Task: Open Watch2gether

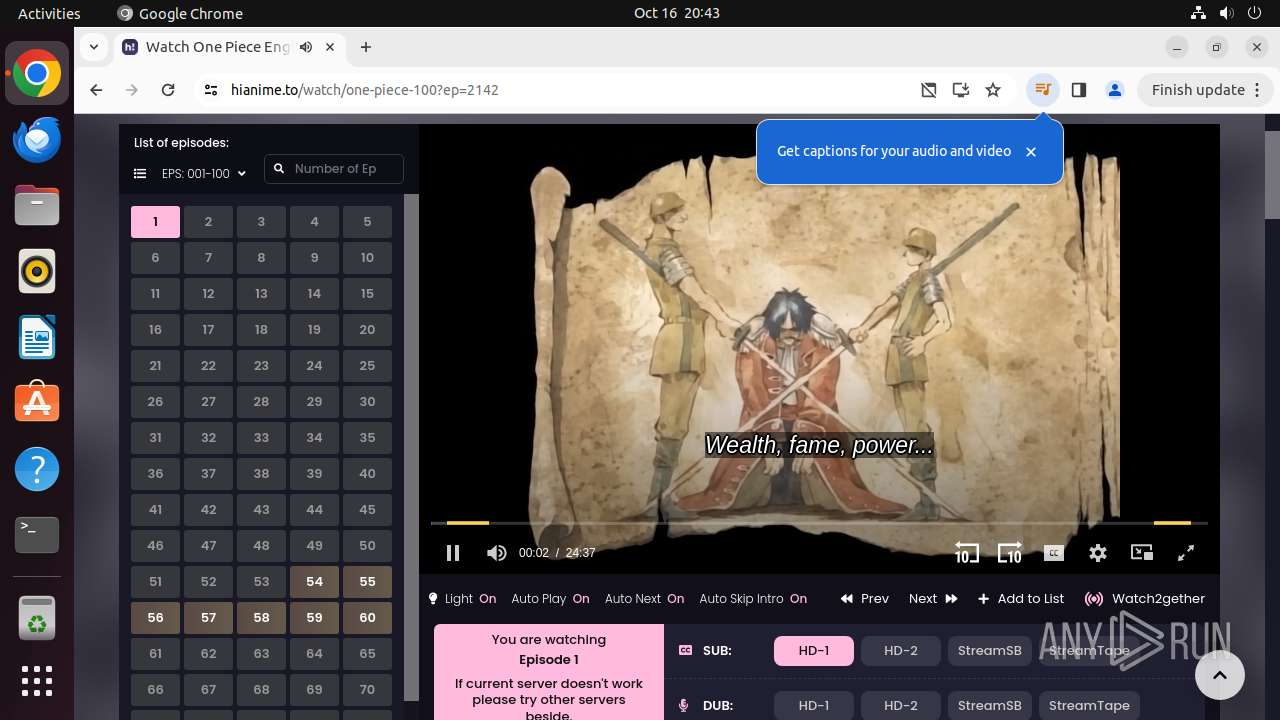Action: click(1145, 599)
